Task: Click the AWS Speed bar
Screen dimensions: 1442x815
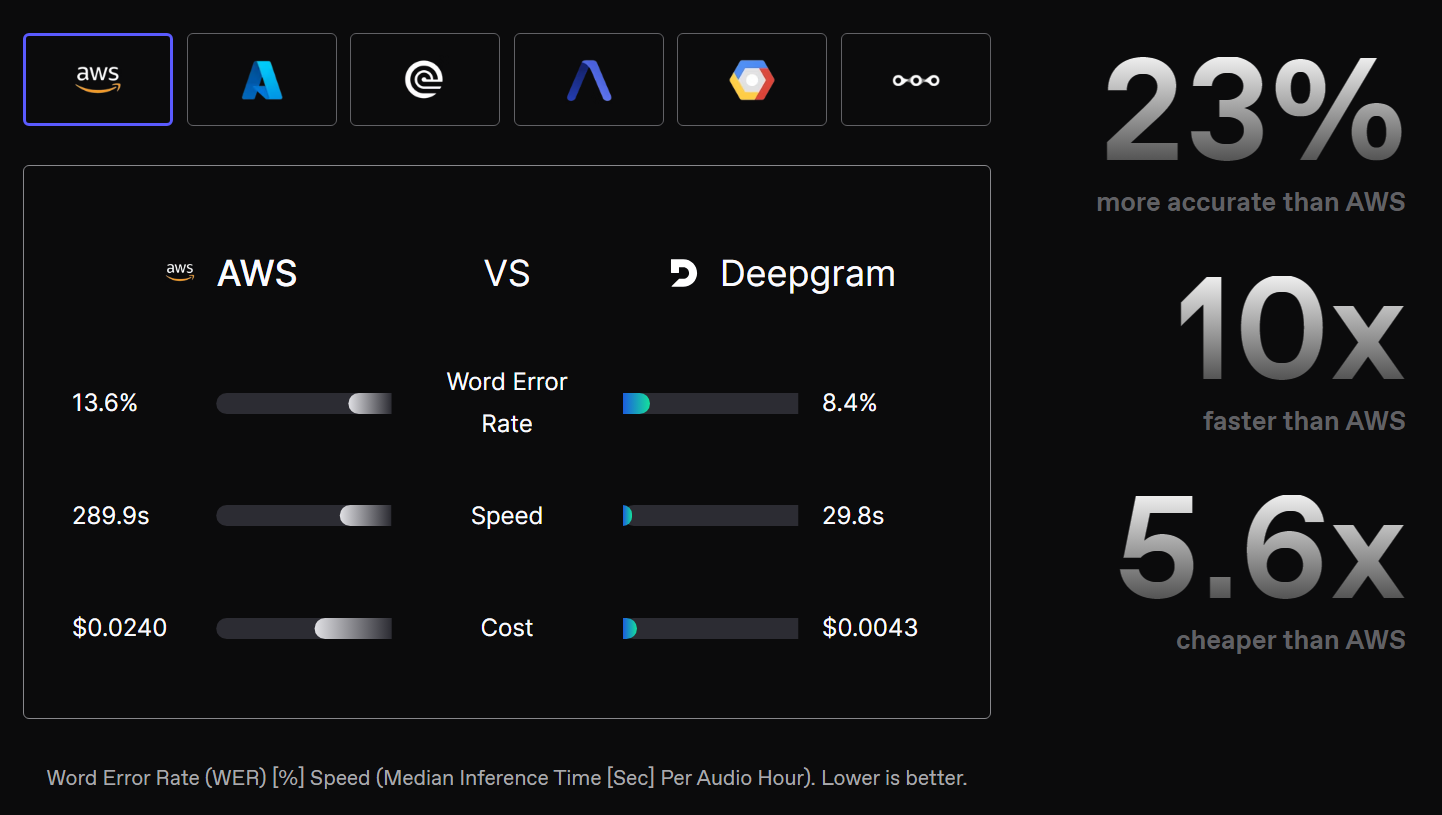Action: [x=304, y=515]
